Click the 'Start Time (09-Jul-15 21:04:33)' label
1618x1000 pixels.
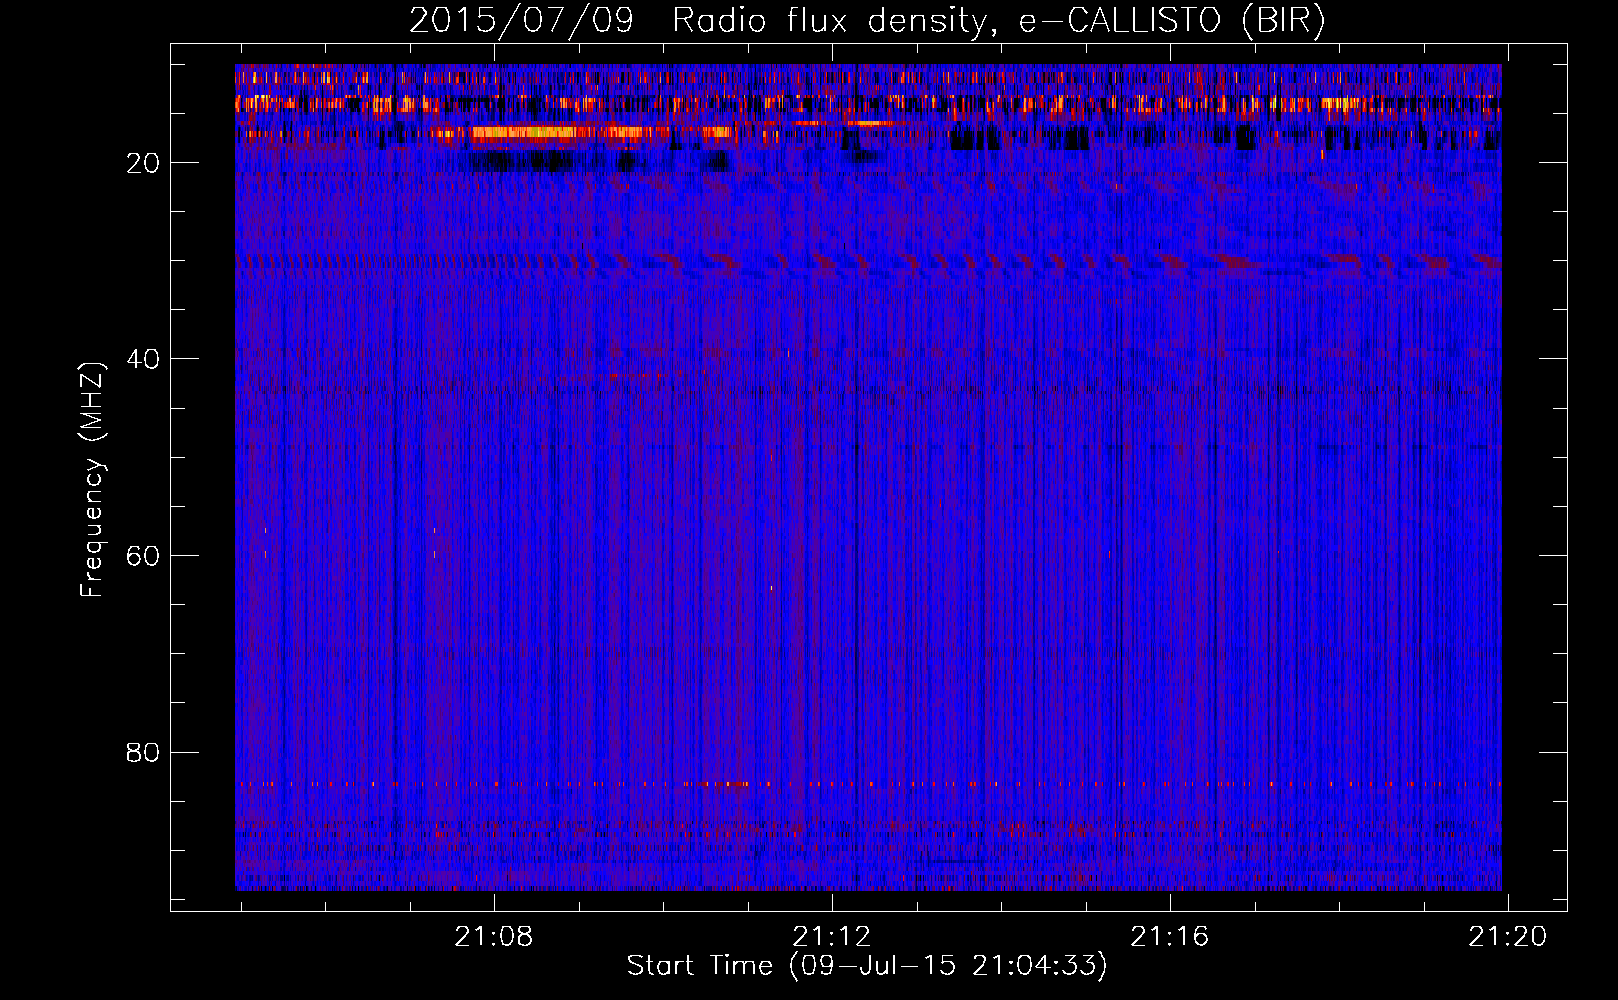[867, 966]
